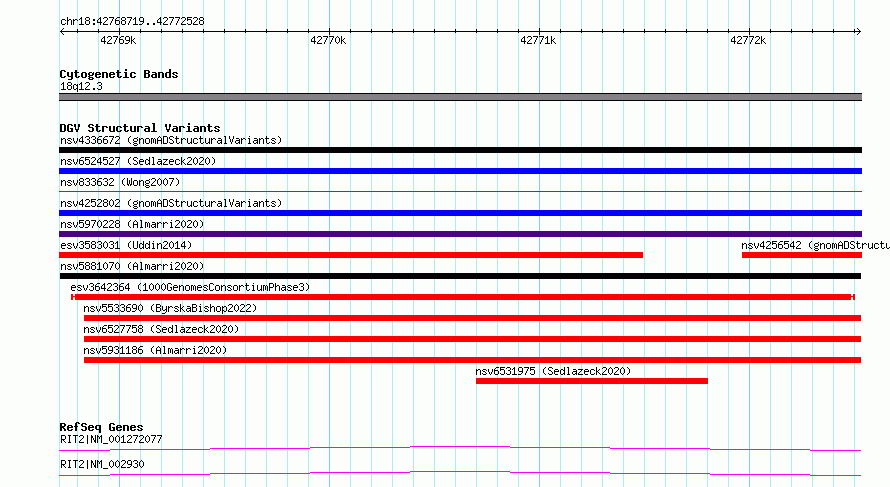Open variant nsv5881070 (Almarri2020) label

(132, 266)
